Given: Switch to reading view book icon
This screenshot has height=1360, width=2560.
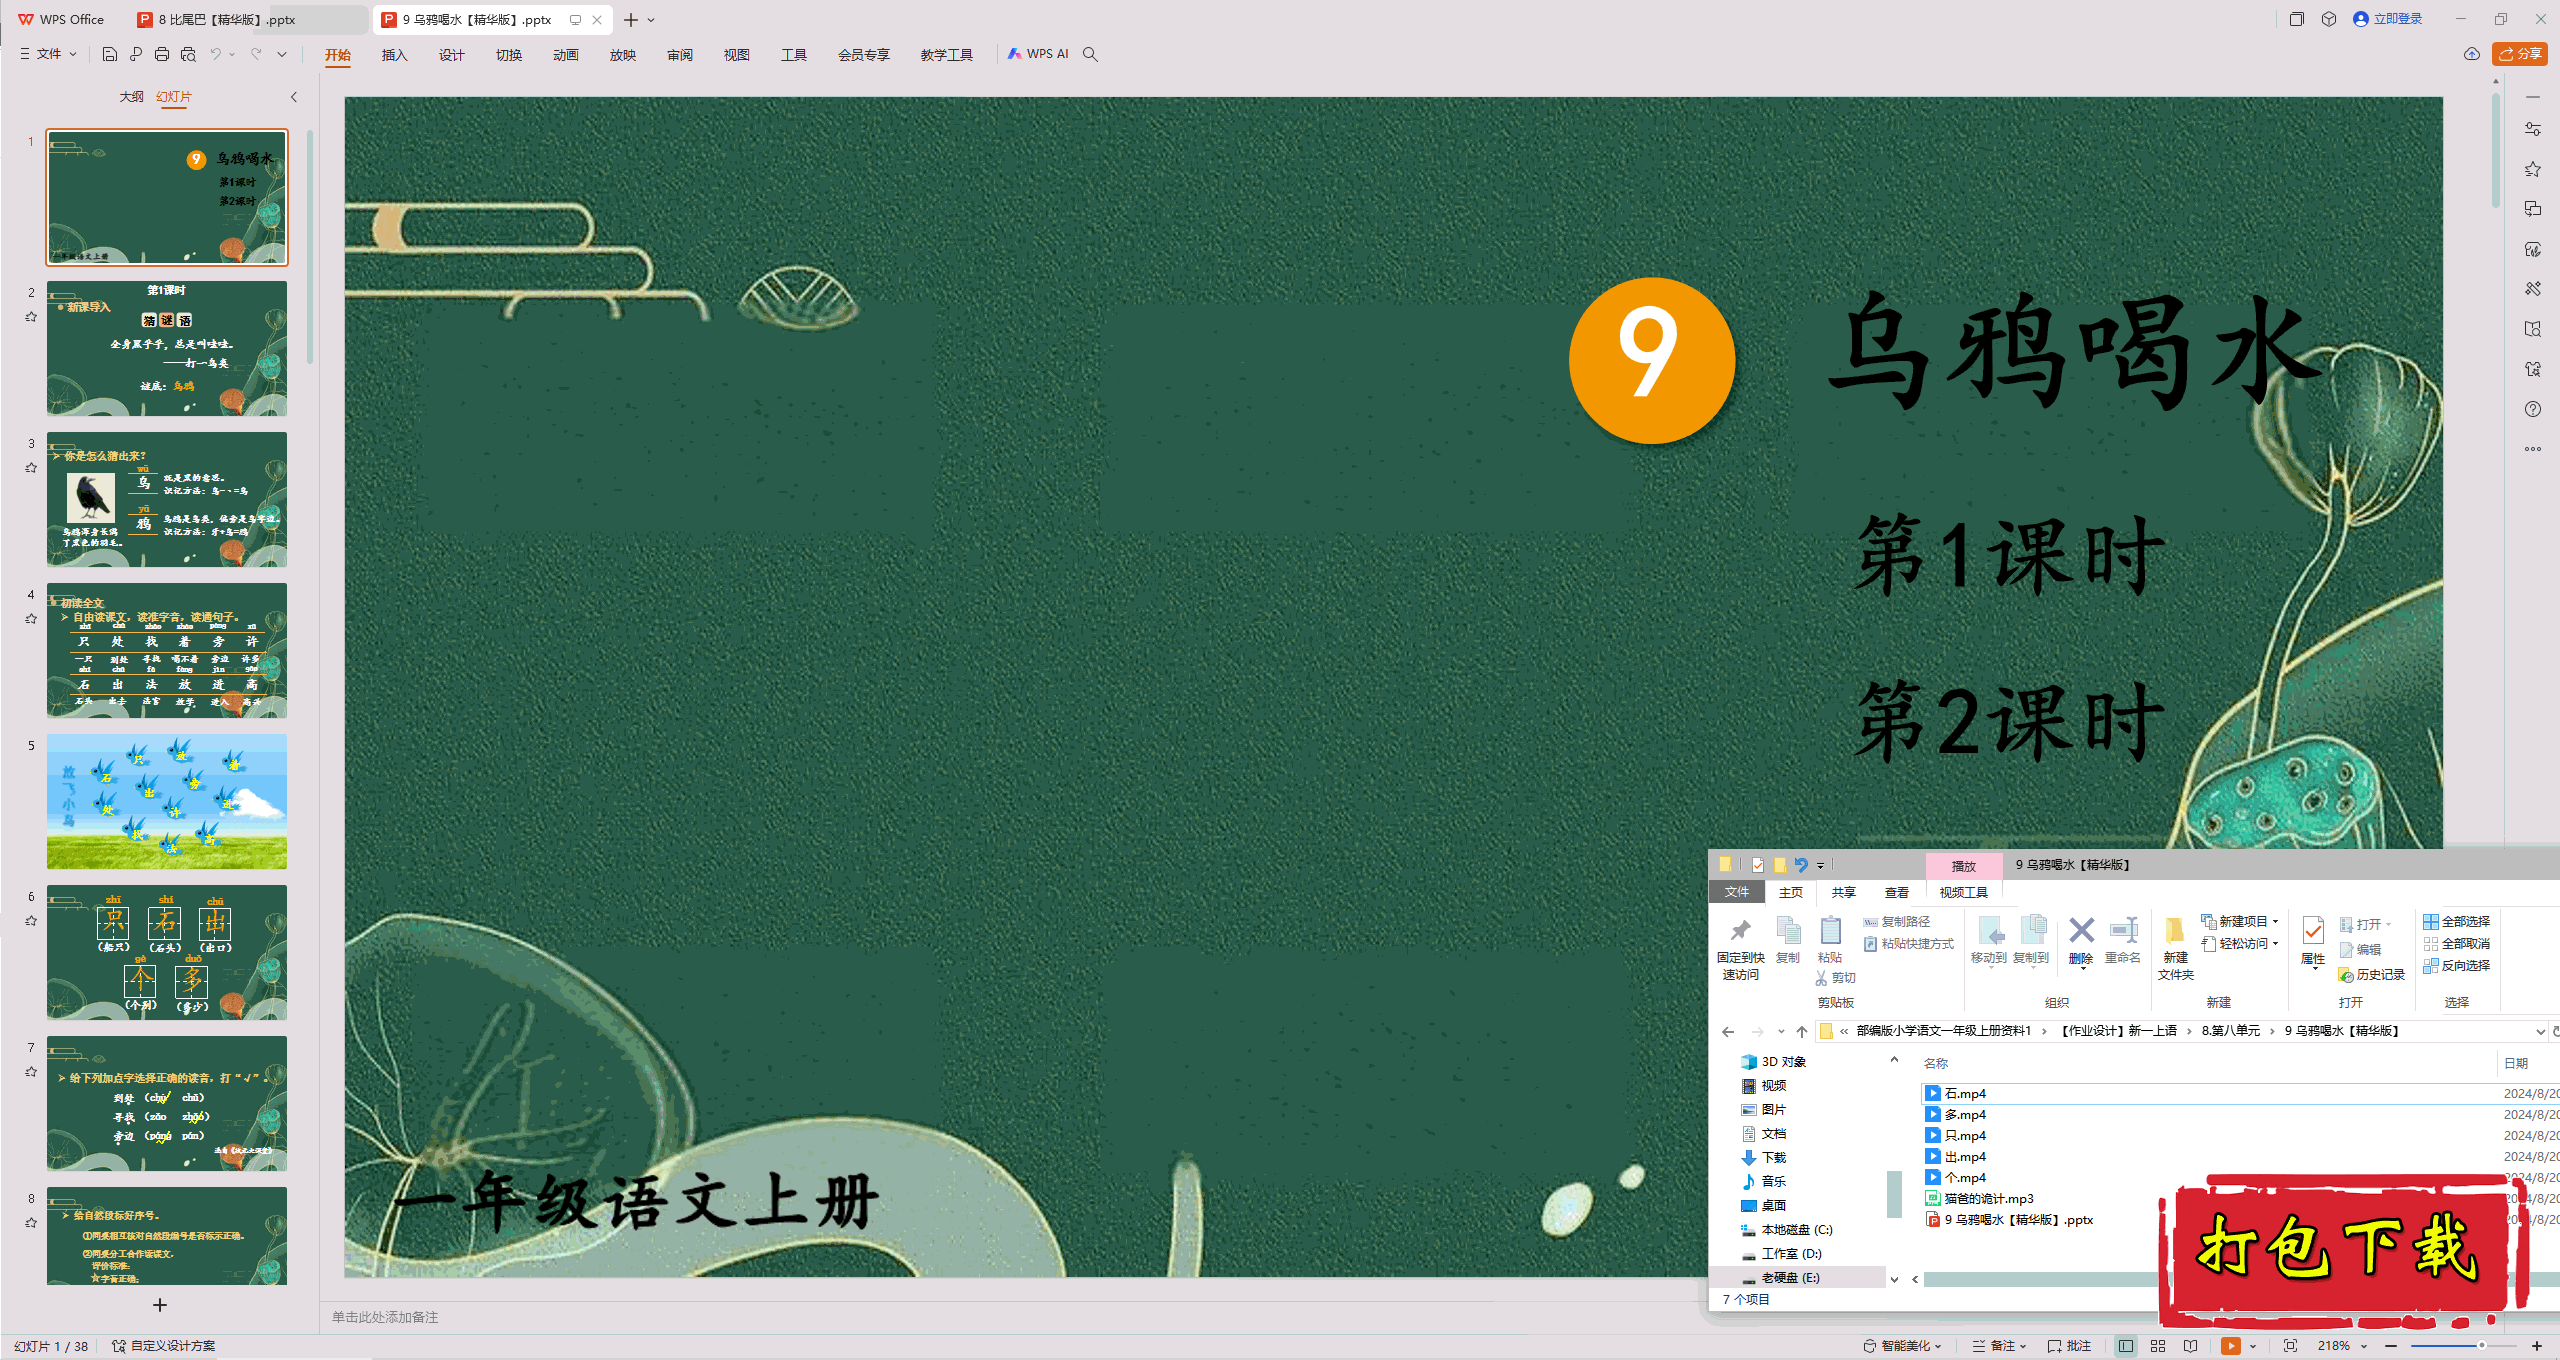Looking at the screenshot, I should pyautogui.click(x=2190, y=1346).
